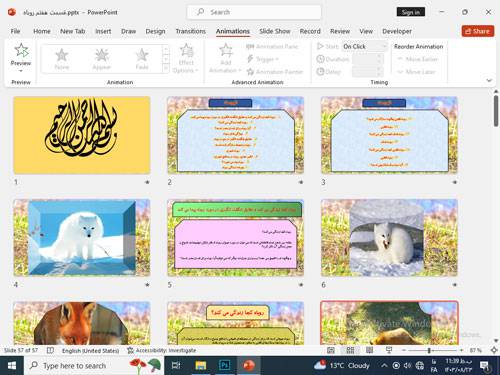Open Photoshop from the taskbar

(x=224, y=366)
